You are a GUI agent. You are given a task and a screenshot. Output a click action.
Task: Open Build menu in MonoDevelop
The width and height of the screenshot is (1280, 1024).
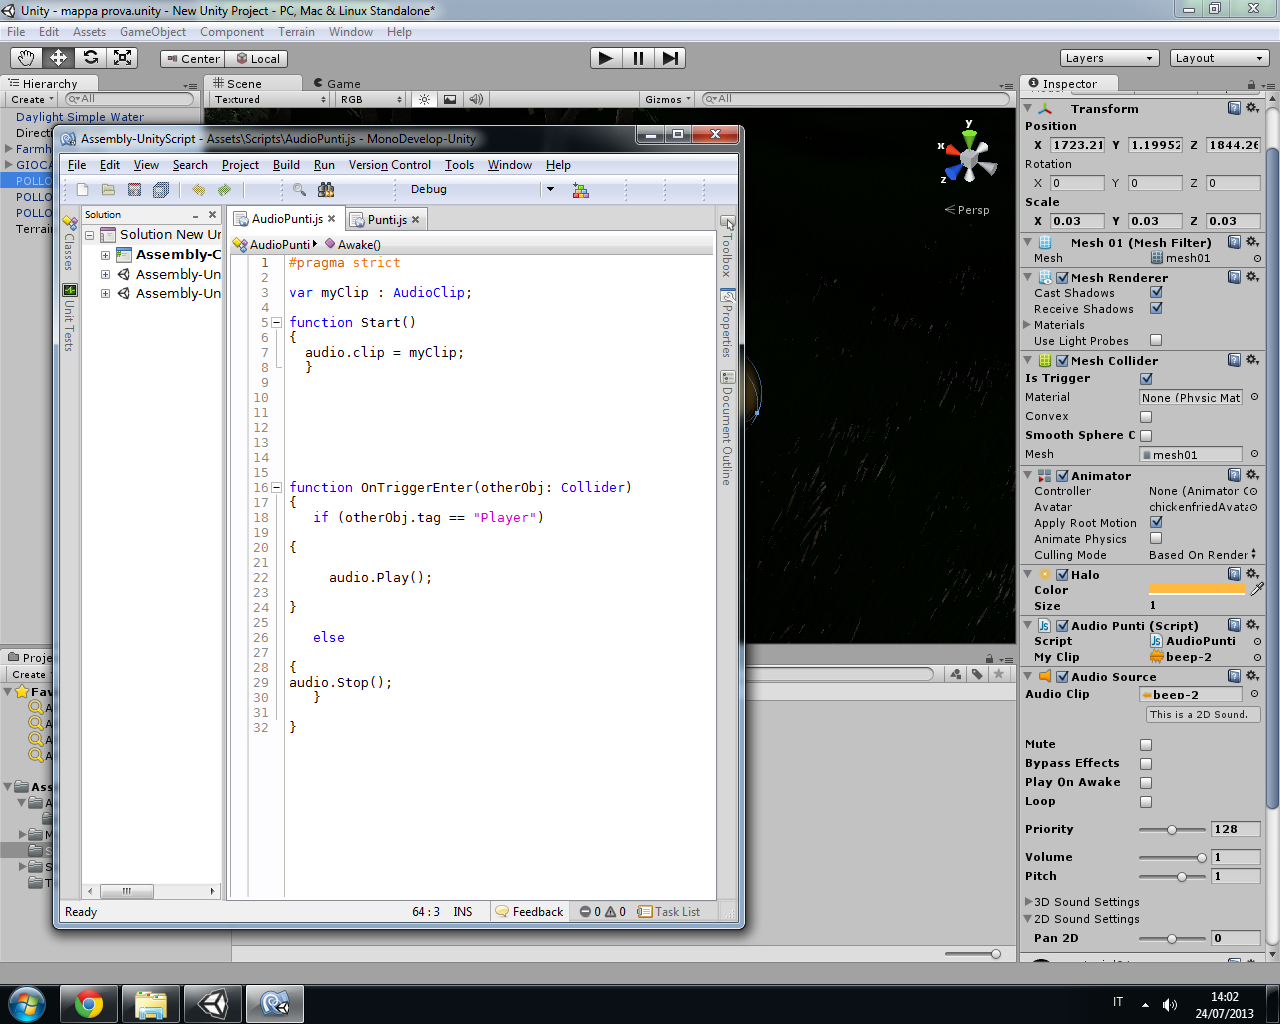click(286, 165)
